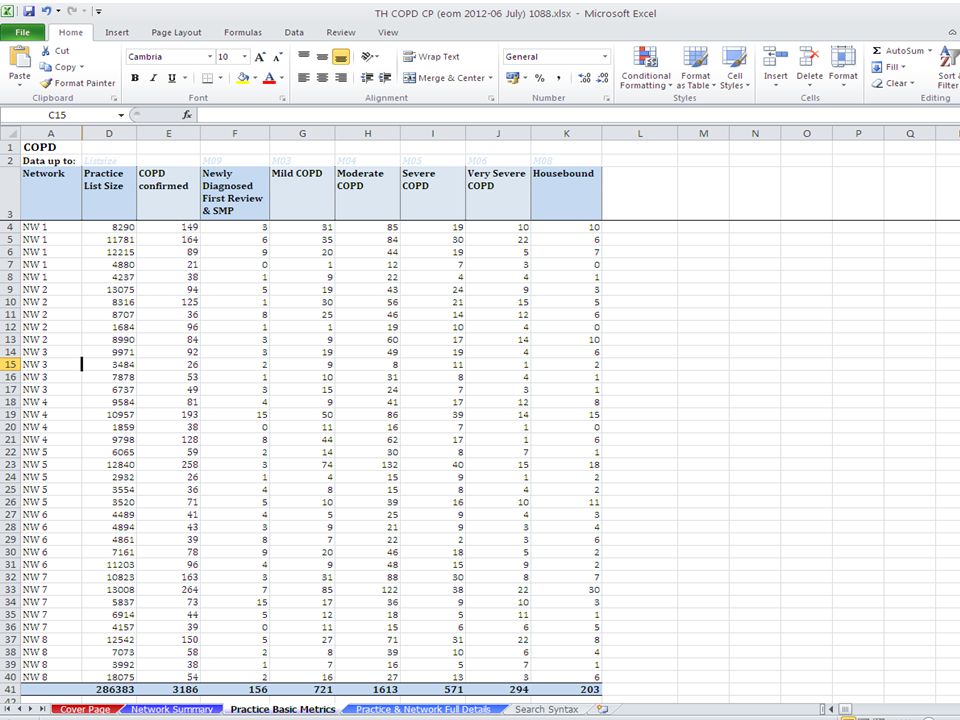Image resolution: width=960 pixels, height=720 pixels.
Task: Open Format as Table gallery
Action: [696, 67]
